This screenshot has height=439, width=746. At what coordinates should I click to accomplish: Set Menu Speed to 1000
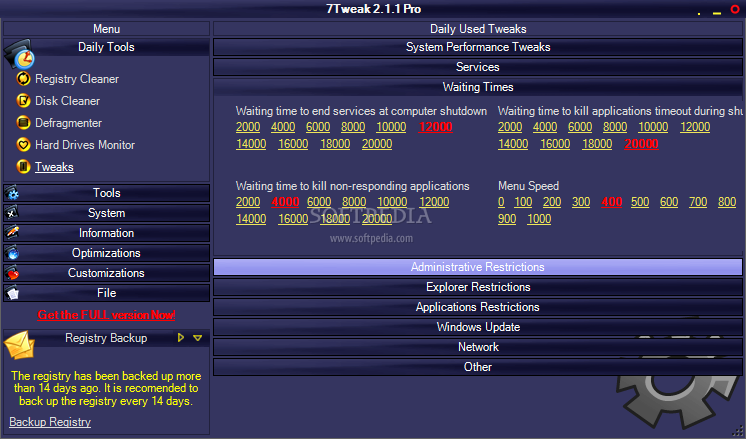click(539, 219)
